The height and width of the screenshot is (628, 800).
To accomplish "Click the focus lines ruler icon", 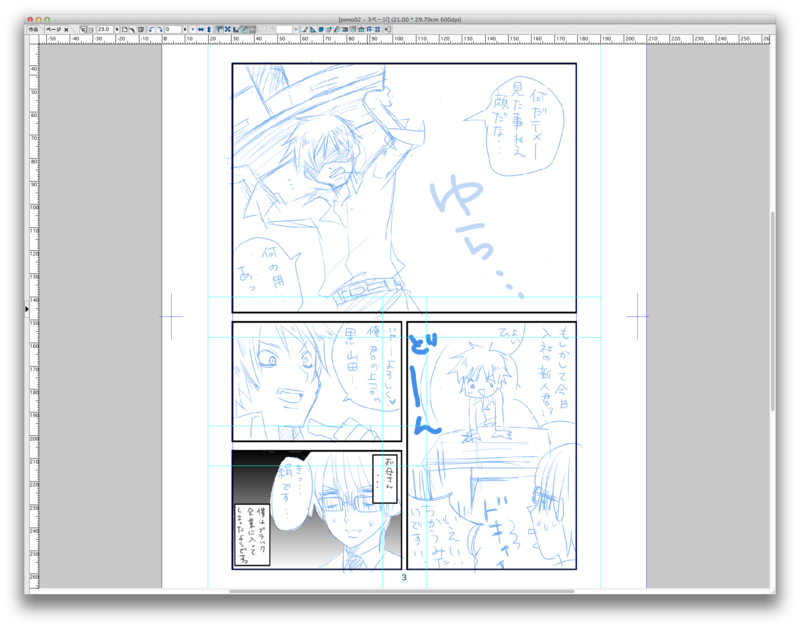I will point(353,30).
